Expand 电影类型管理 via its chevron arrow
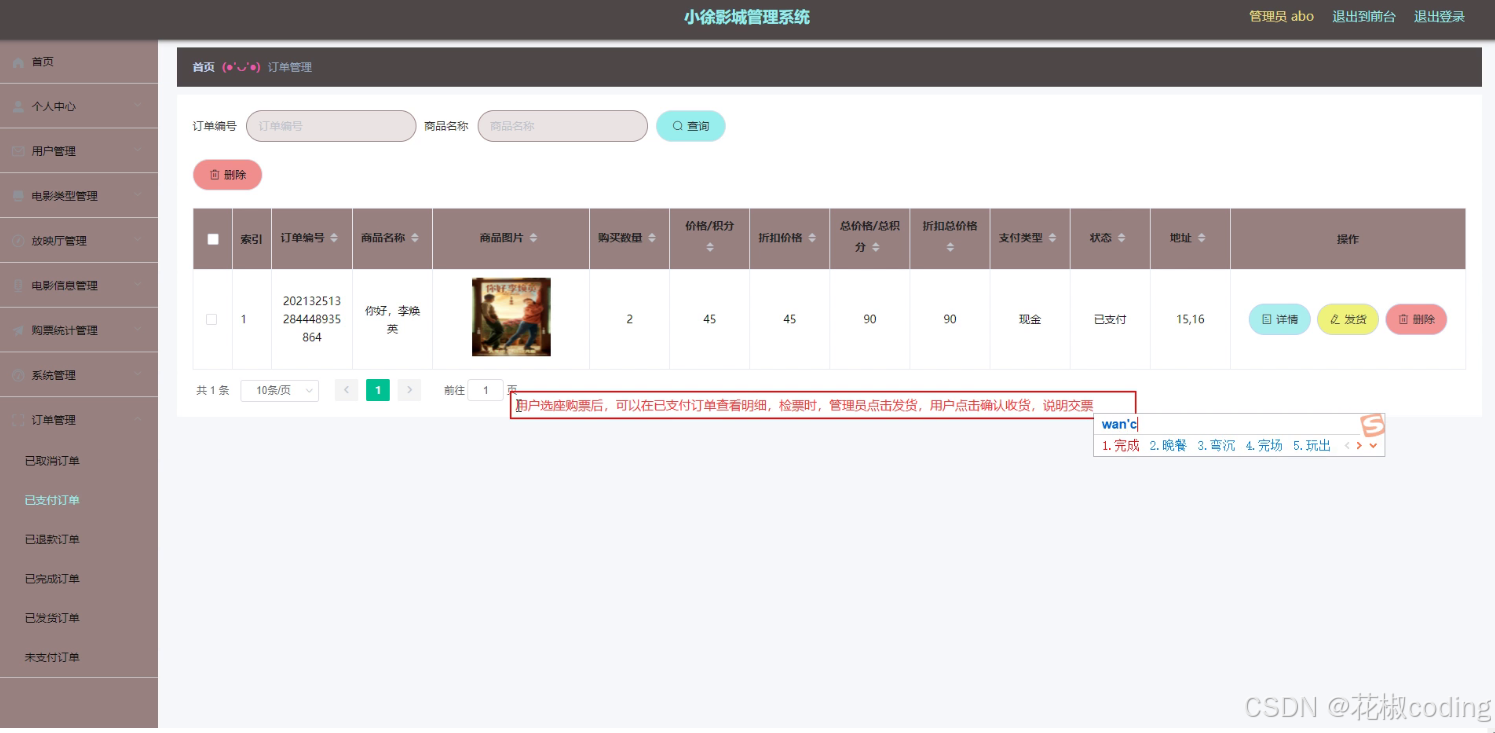Viewport: 1495px width, 733px height. point(138,196)
